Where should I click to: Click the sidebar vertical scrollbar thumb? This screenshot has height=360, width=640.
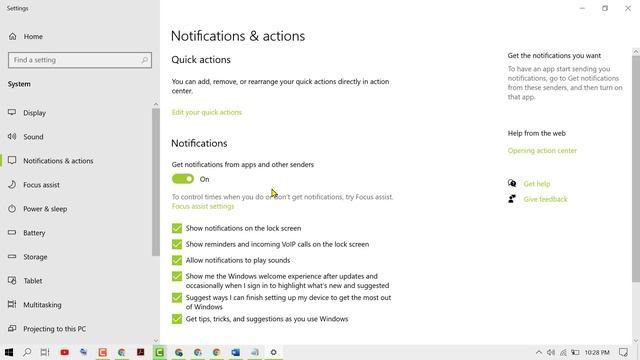tap(156, 182)
